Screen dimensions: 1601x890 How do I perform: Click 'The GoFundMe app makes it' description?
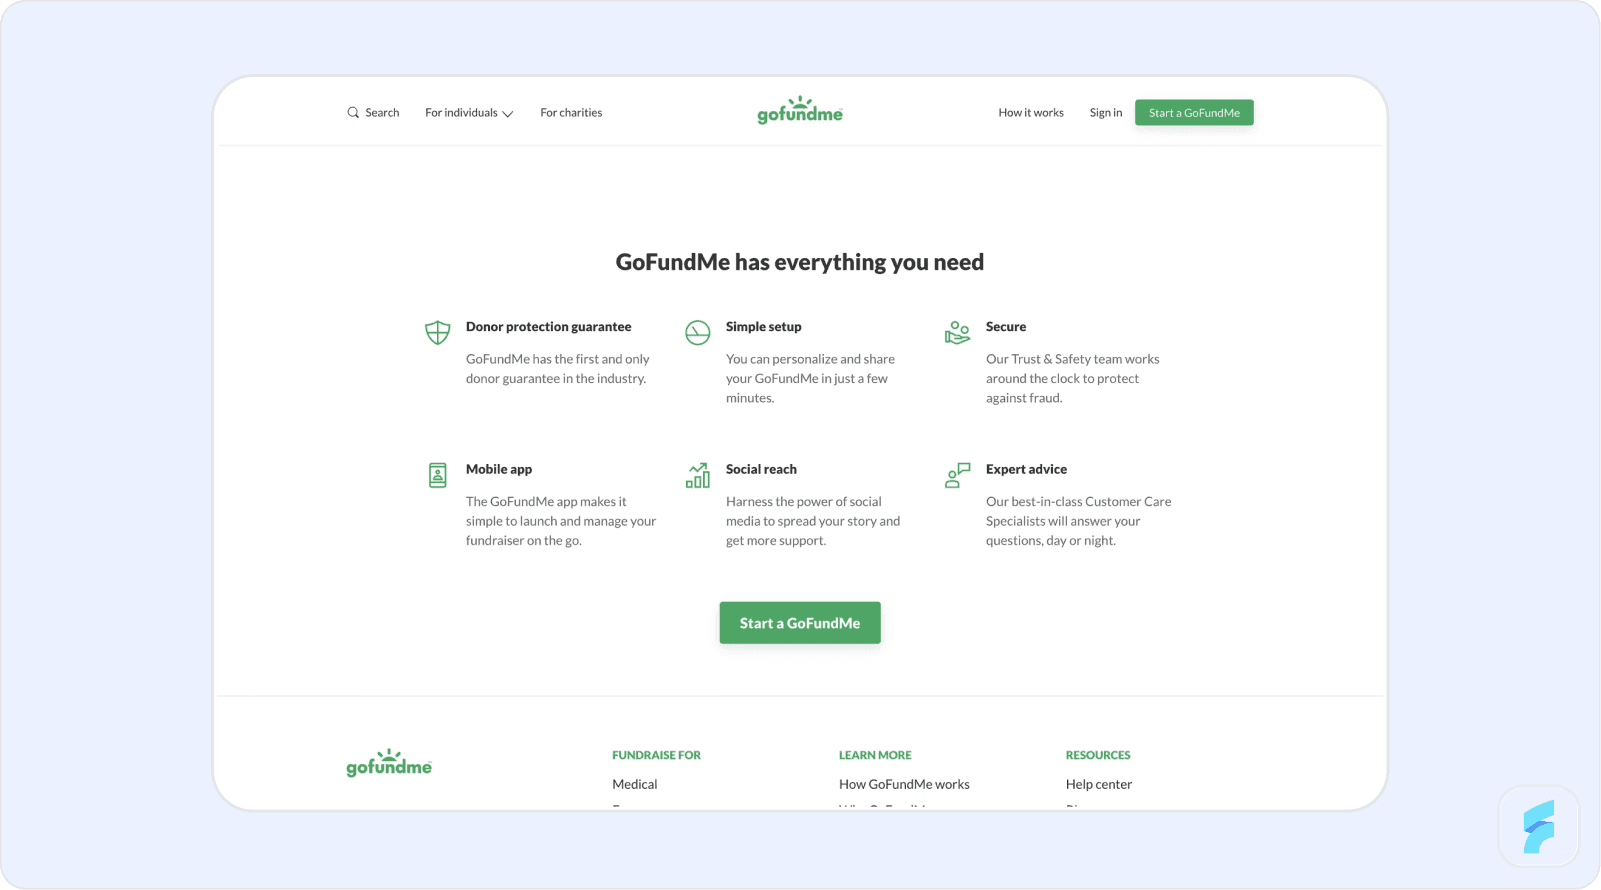(561, 521)
